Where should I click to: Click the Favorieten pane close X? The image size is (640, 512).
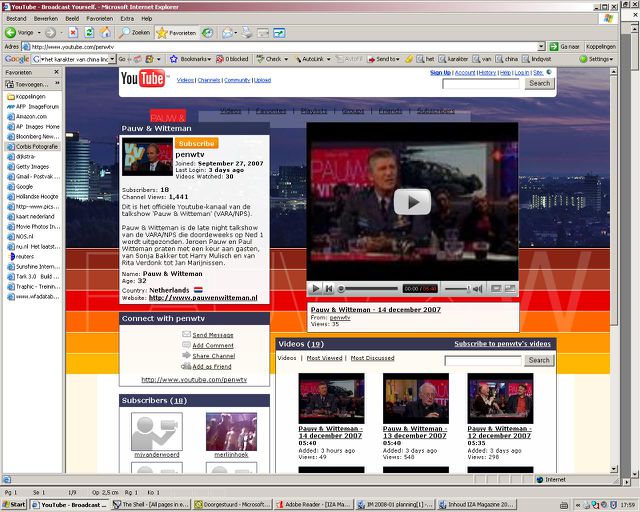tap(56, 72)
